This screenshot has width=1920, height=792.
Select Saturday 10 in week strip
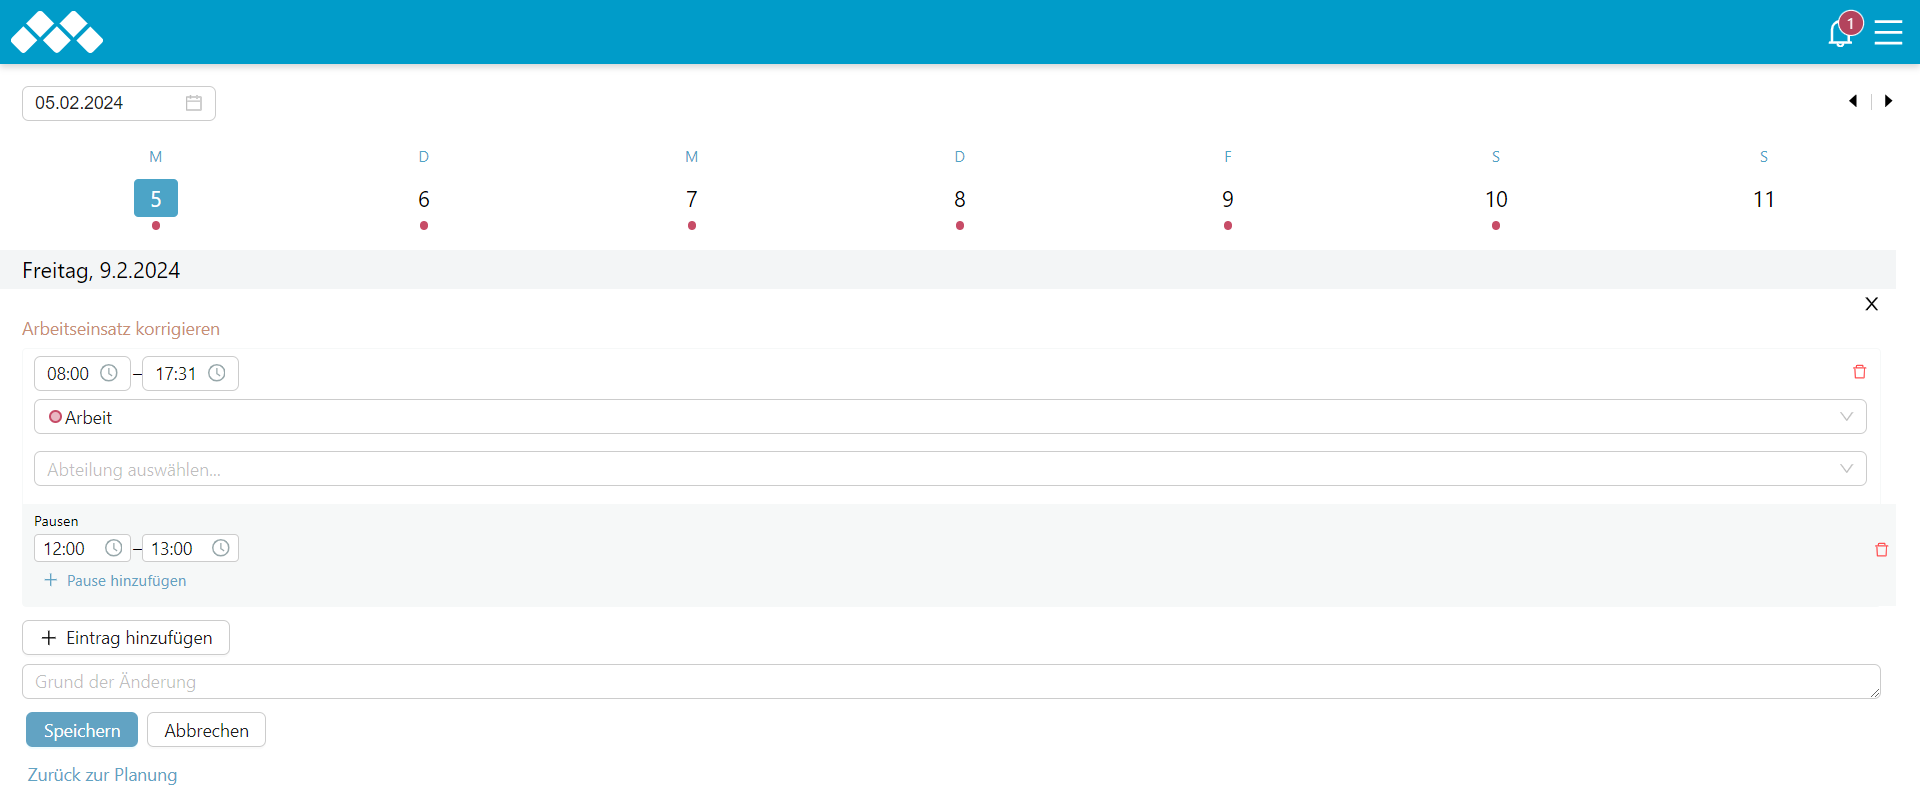point(1496,199)
